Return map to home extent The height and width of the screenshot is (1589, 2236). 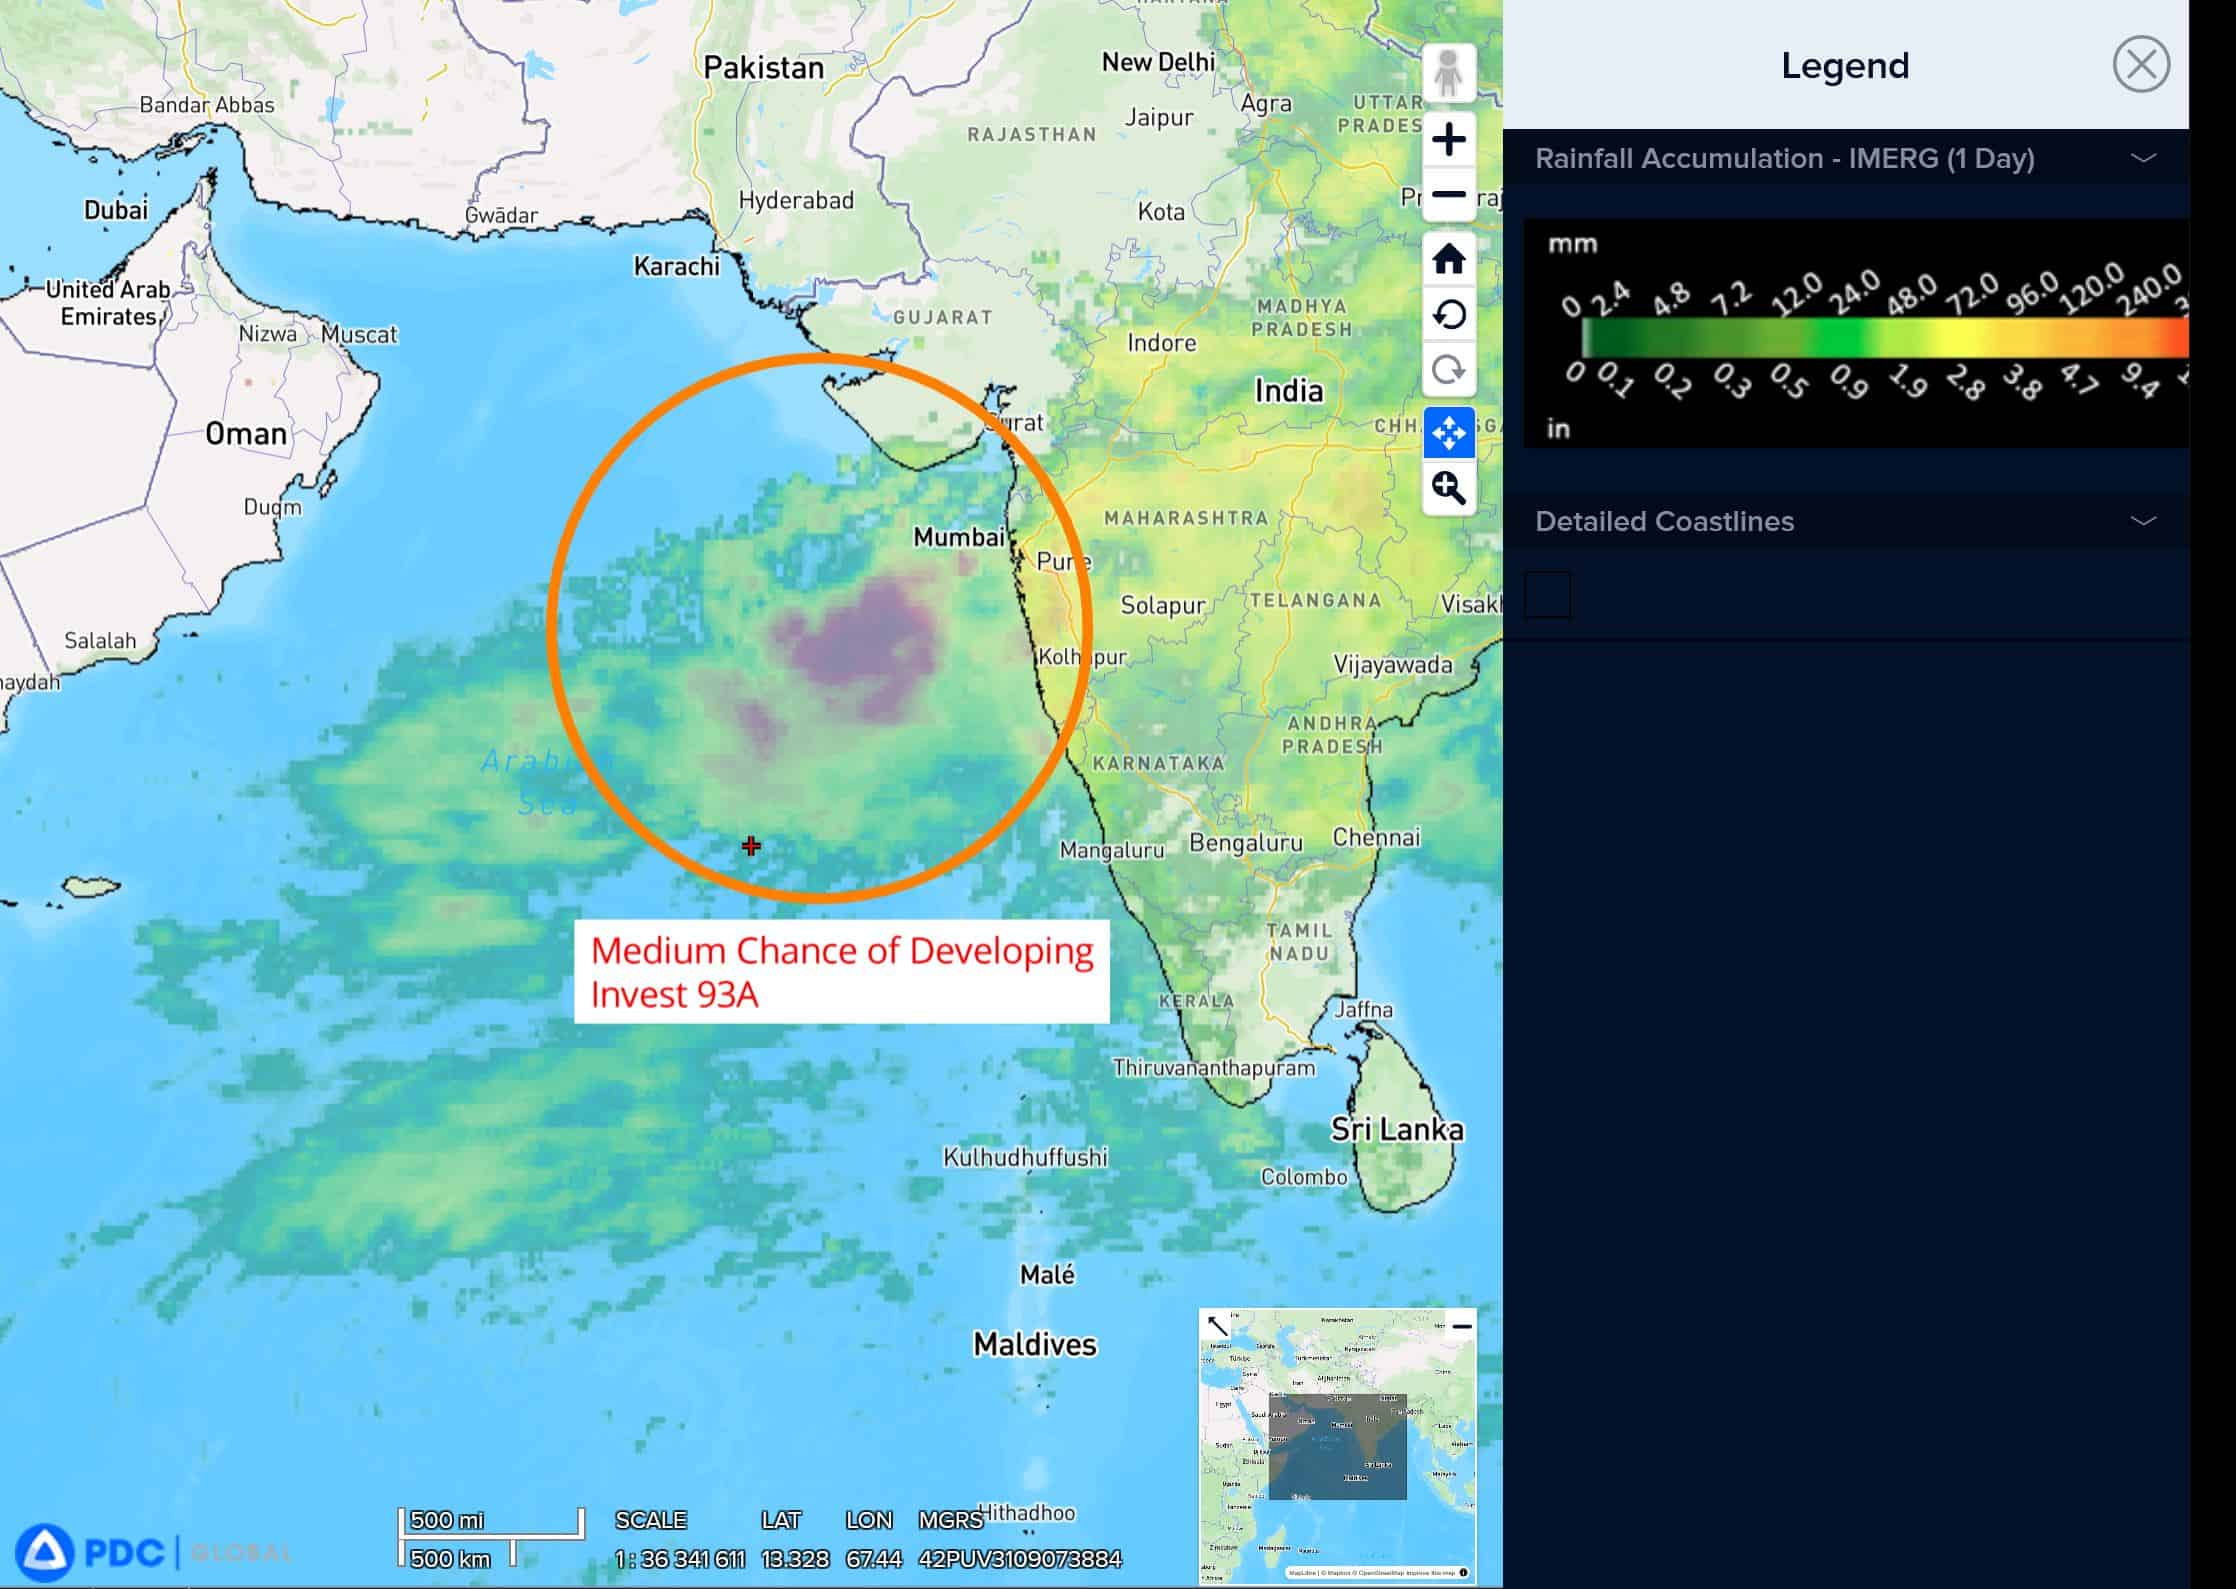coord(1448,259)
